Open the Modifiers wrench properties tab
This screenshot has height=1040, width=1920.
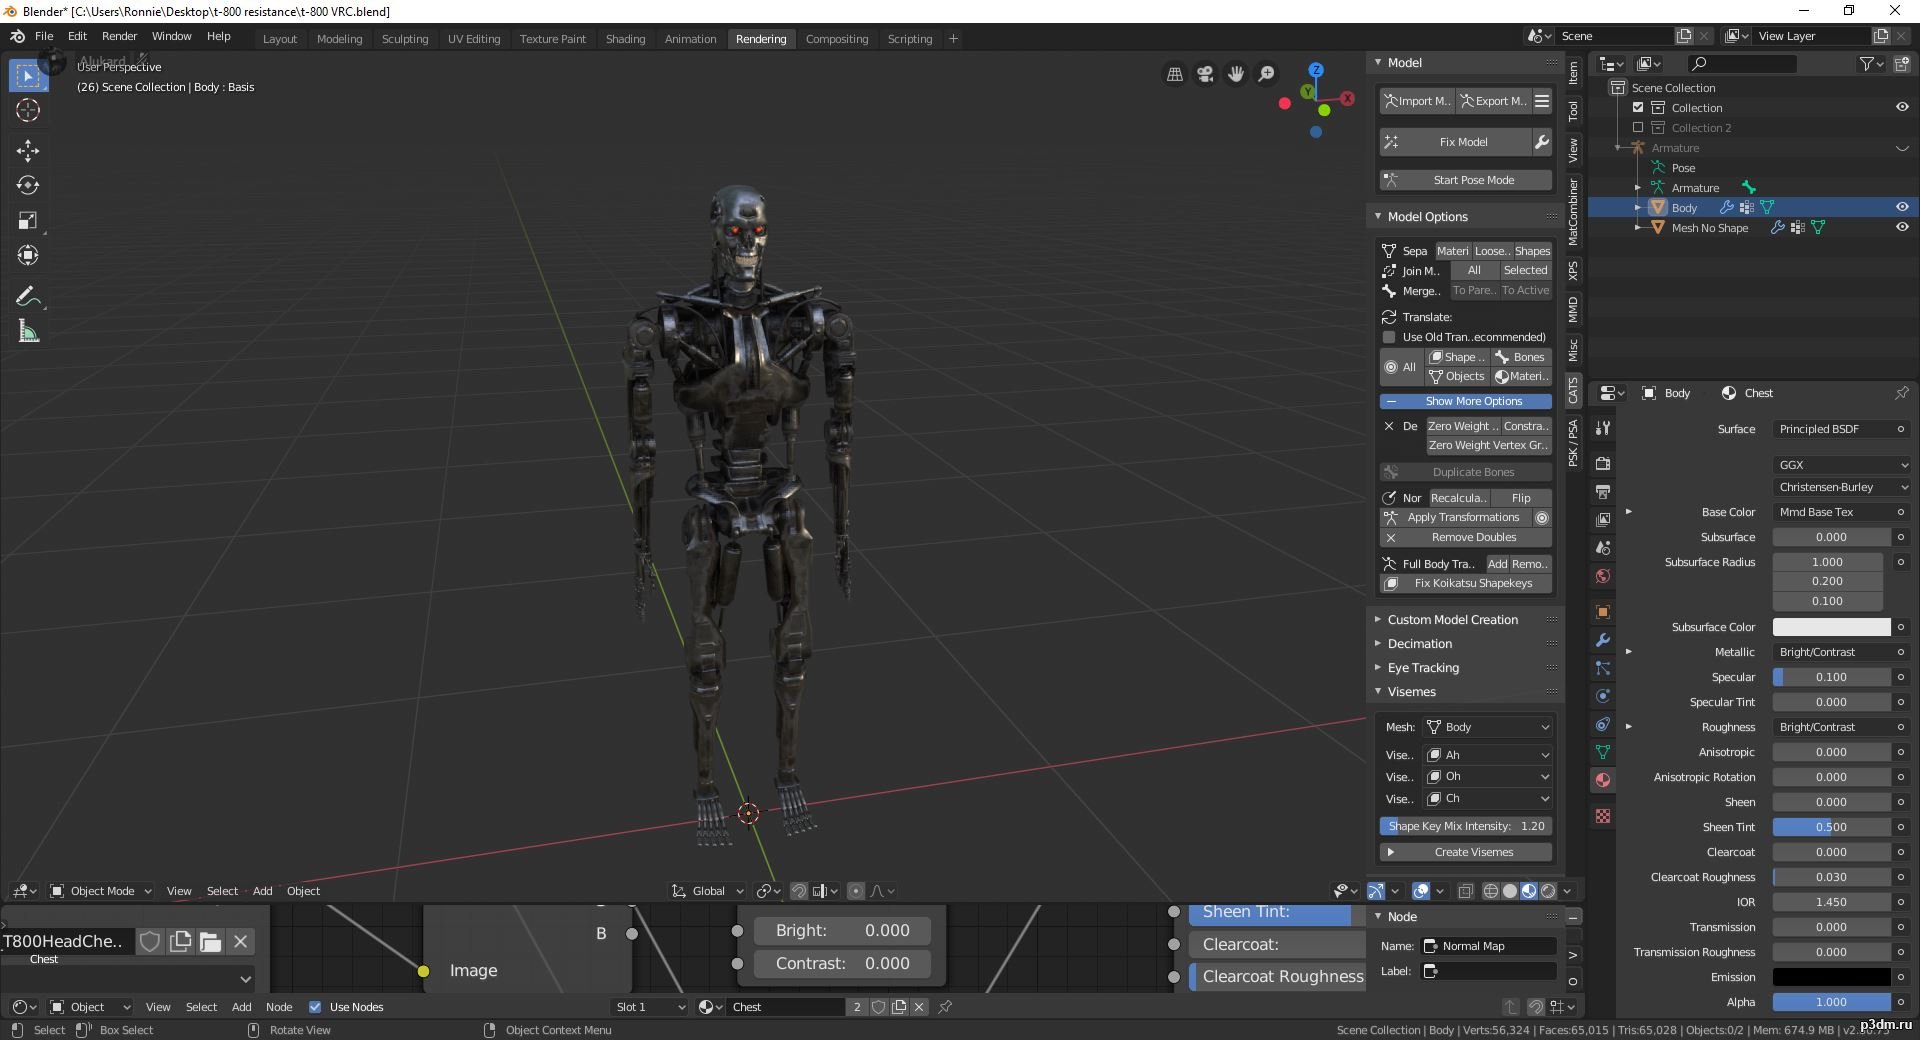pyautogui.click(x=1603, y=640)
